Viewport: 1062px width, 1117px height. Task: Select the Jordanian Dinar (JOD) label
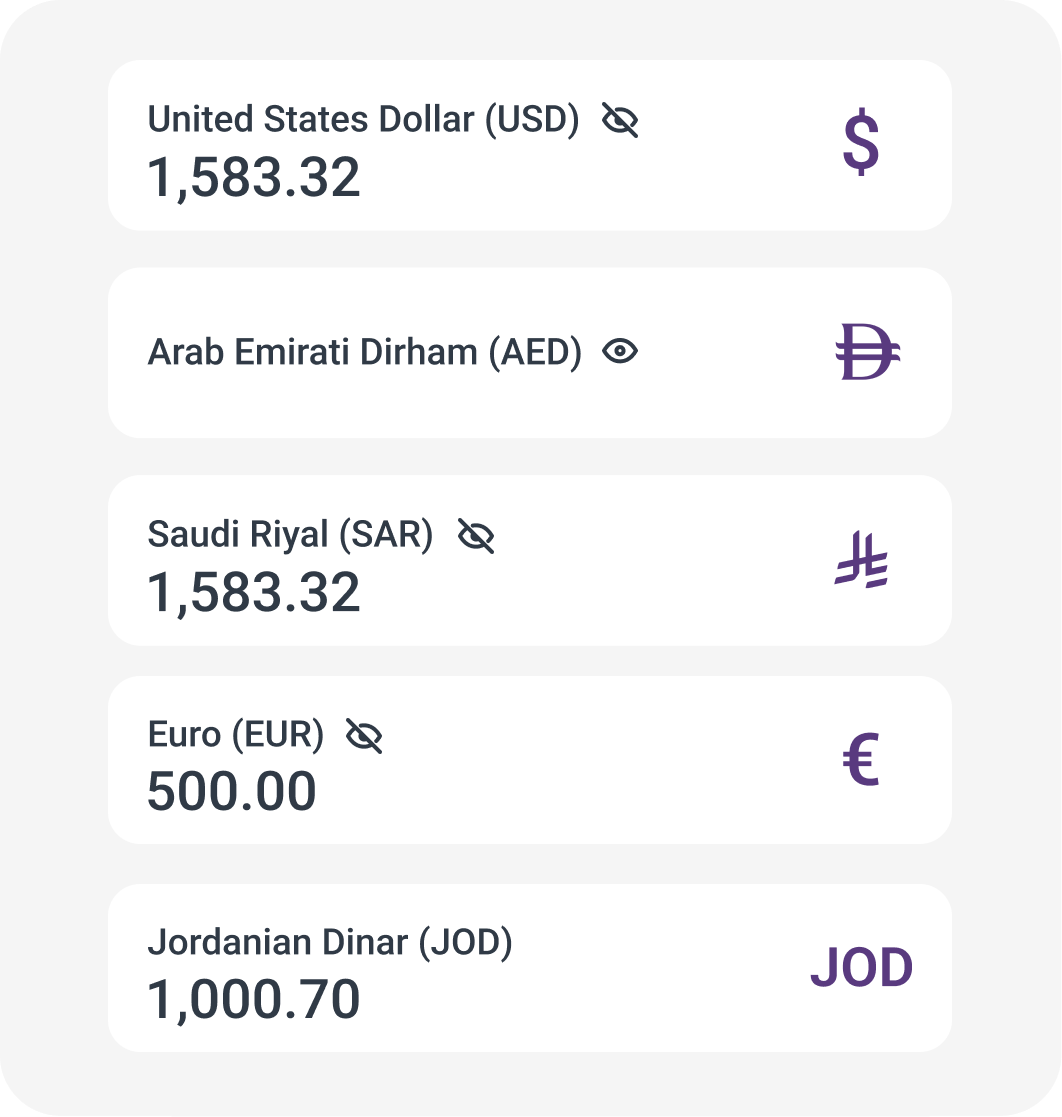coord(330,942)
